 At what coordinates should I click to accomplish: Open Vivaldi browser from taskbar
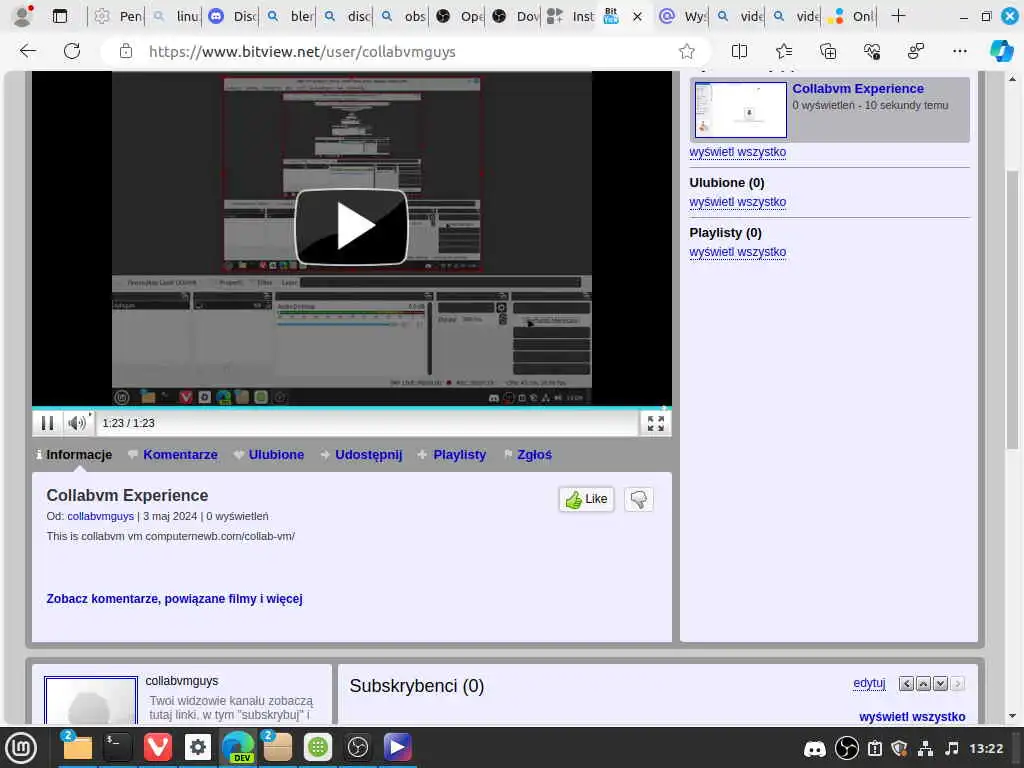coord(157,748)
